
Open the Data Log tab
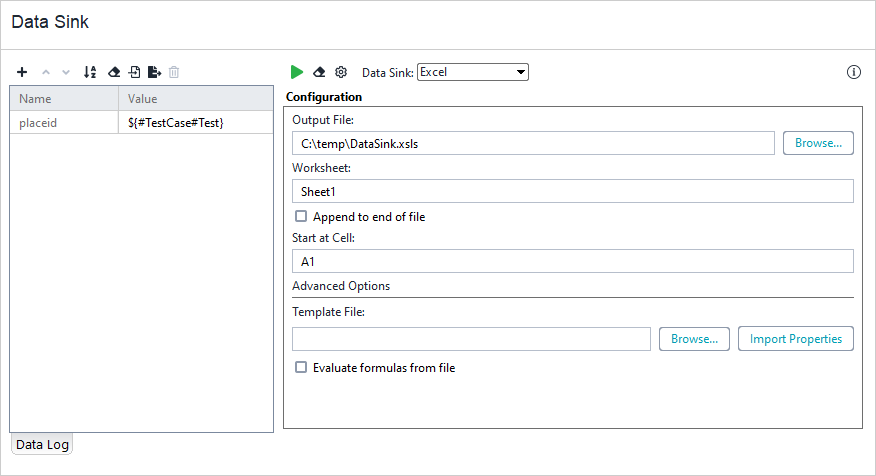tap(42, 445)
